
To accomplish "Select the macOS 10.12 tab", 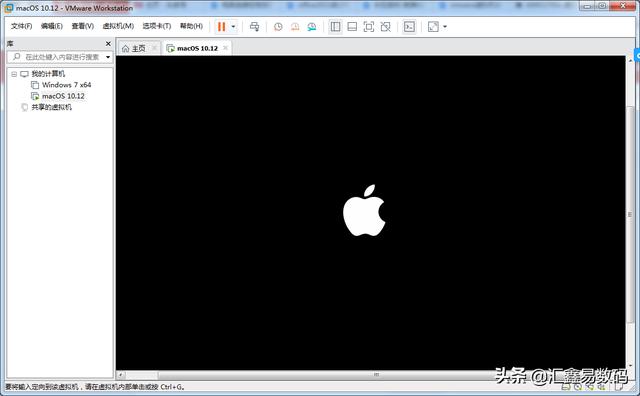I will (x=197, y=48).
